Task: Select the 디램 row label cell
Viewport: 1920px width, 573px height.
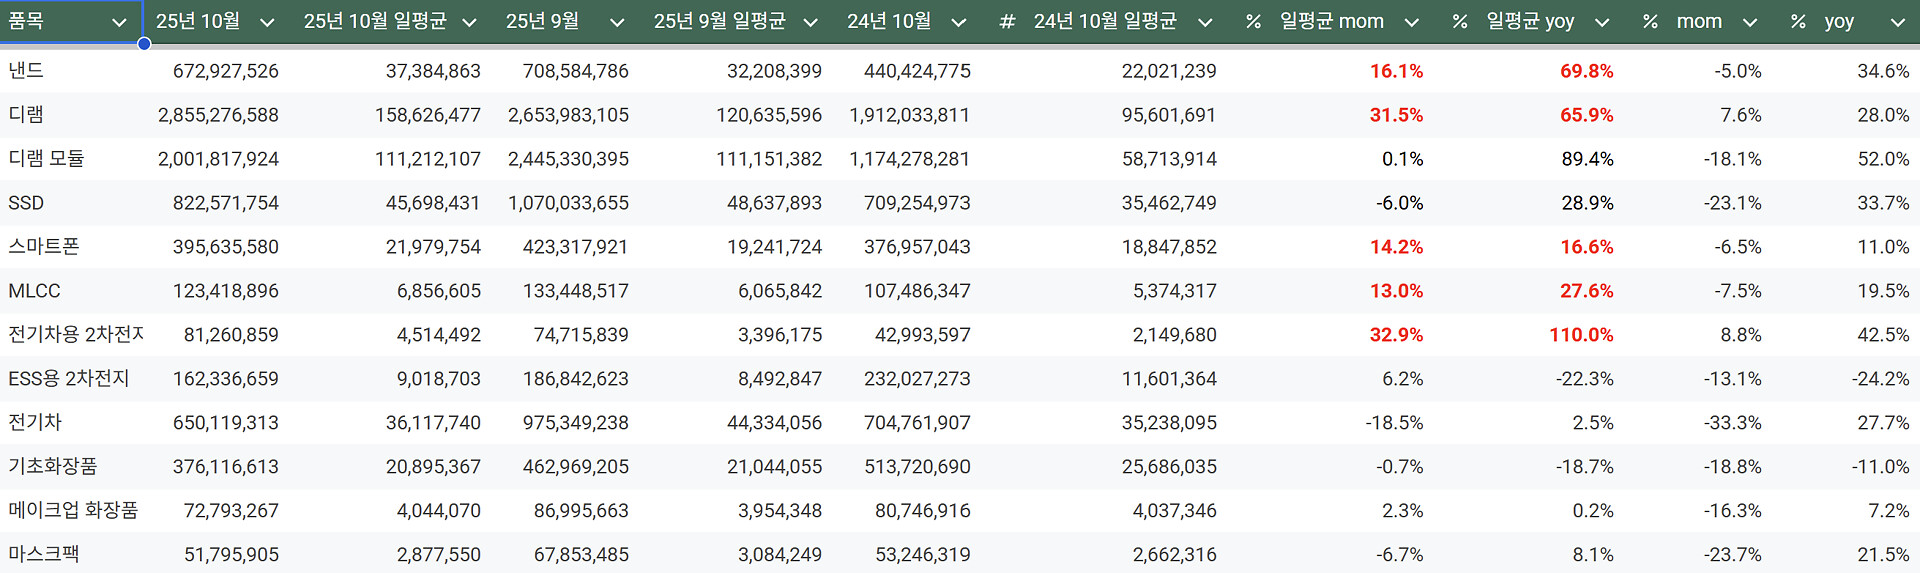Action: point(26,115)
